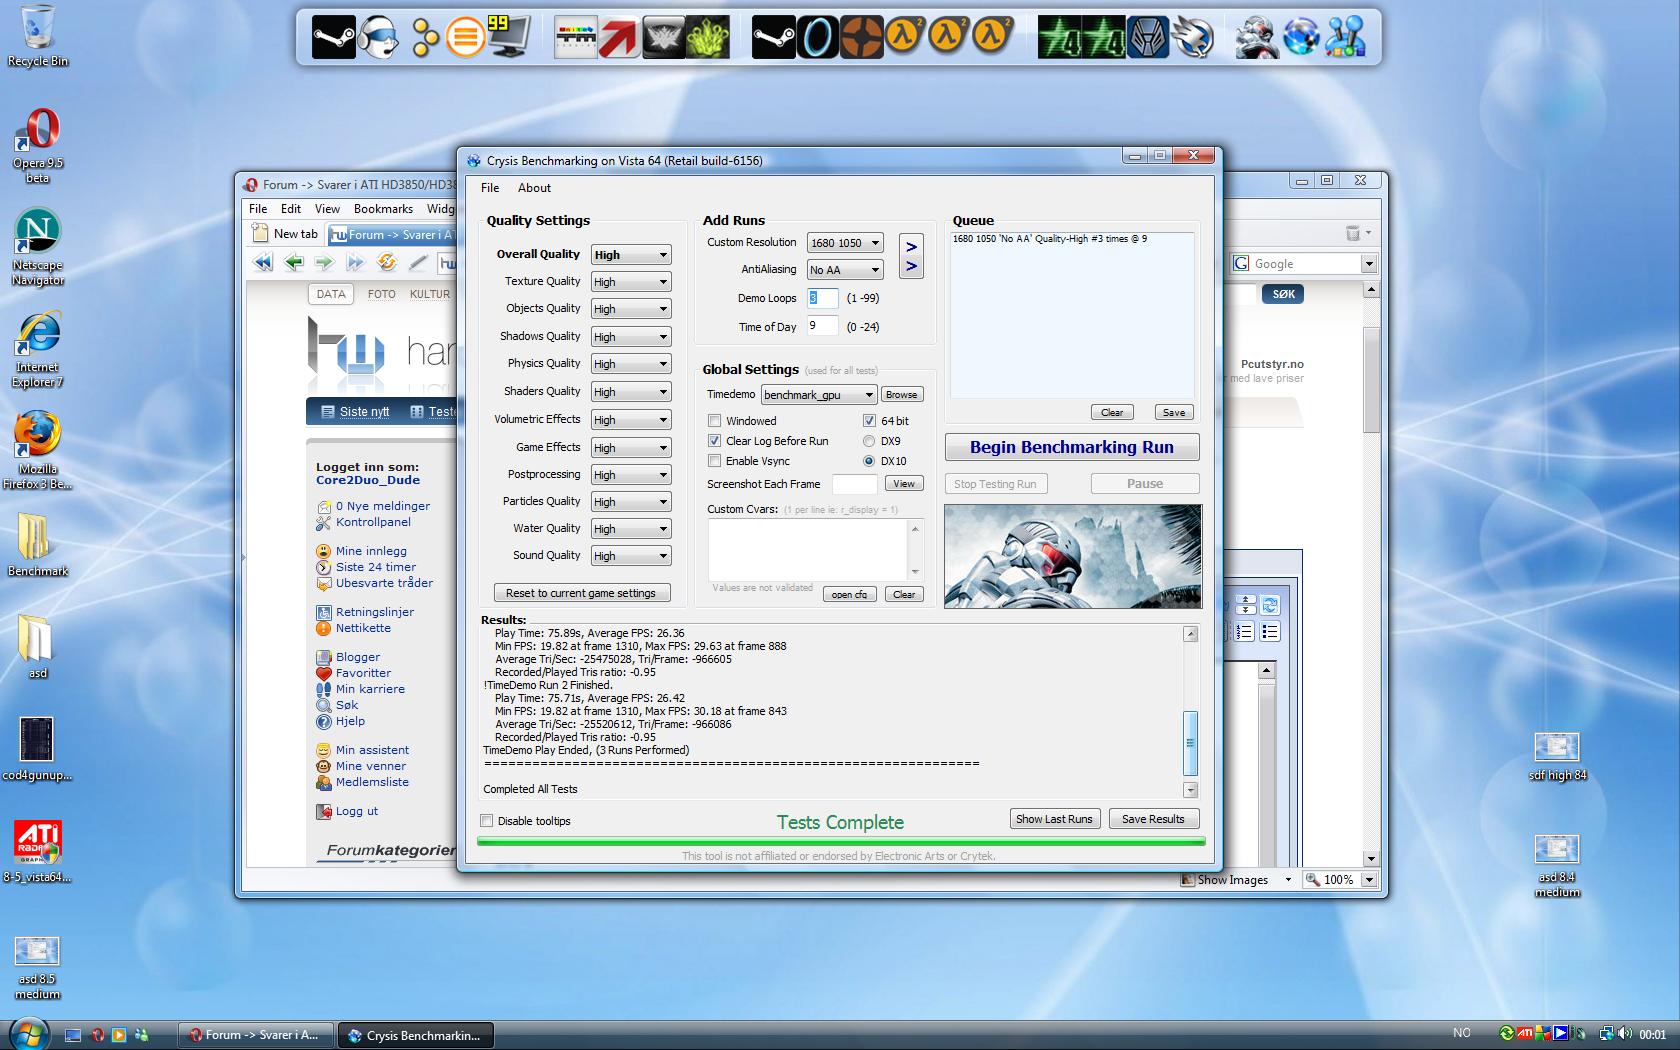Open the Edit menu in Opera window
The height and width of the screenshot is (1050, 1680).
tap(291, 209)
